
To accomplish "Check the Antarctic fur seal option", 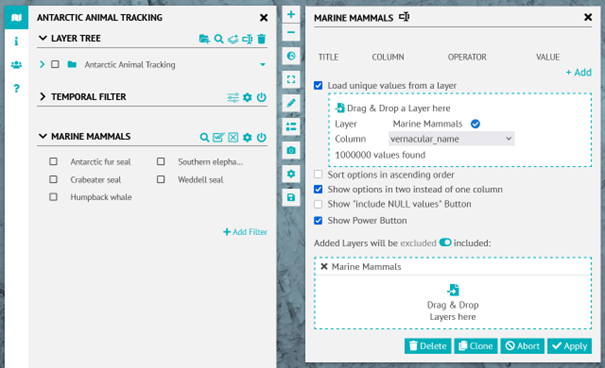I will [53, 161].
